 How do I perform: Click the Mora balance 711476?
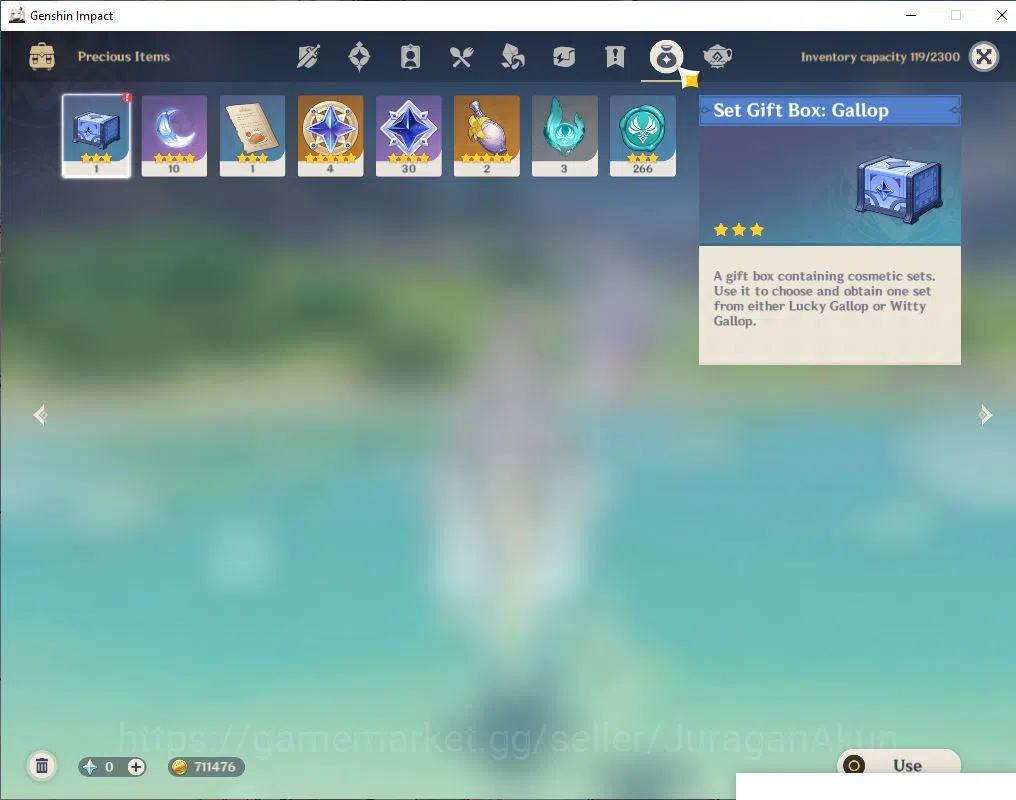(x=206, y=767)
